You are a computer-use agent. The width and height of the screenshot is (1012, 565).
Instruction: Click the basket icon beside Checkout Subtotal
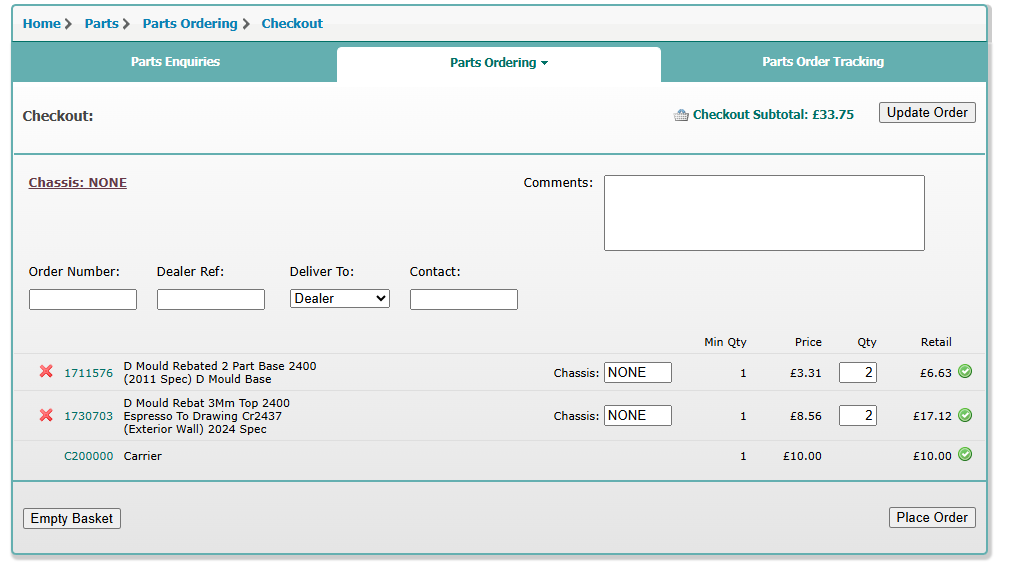(x=681, y=115)
